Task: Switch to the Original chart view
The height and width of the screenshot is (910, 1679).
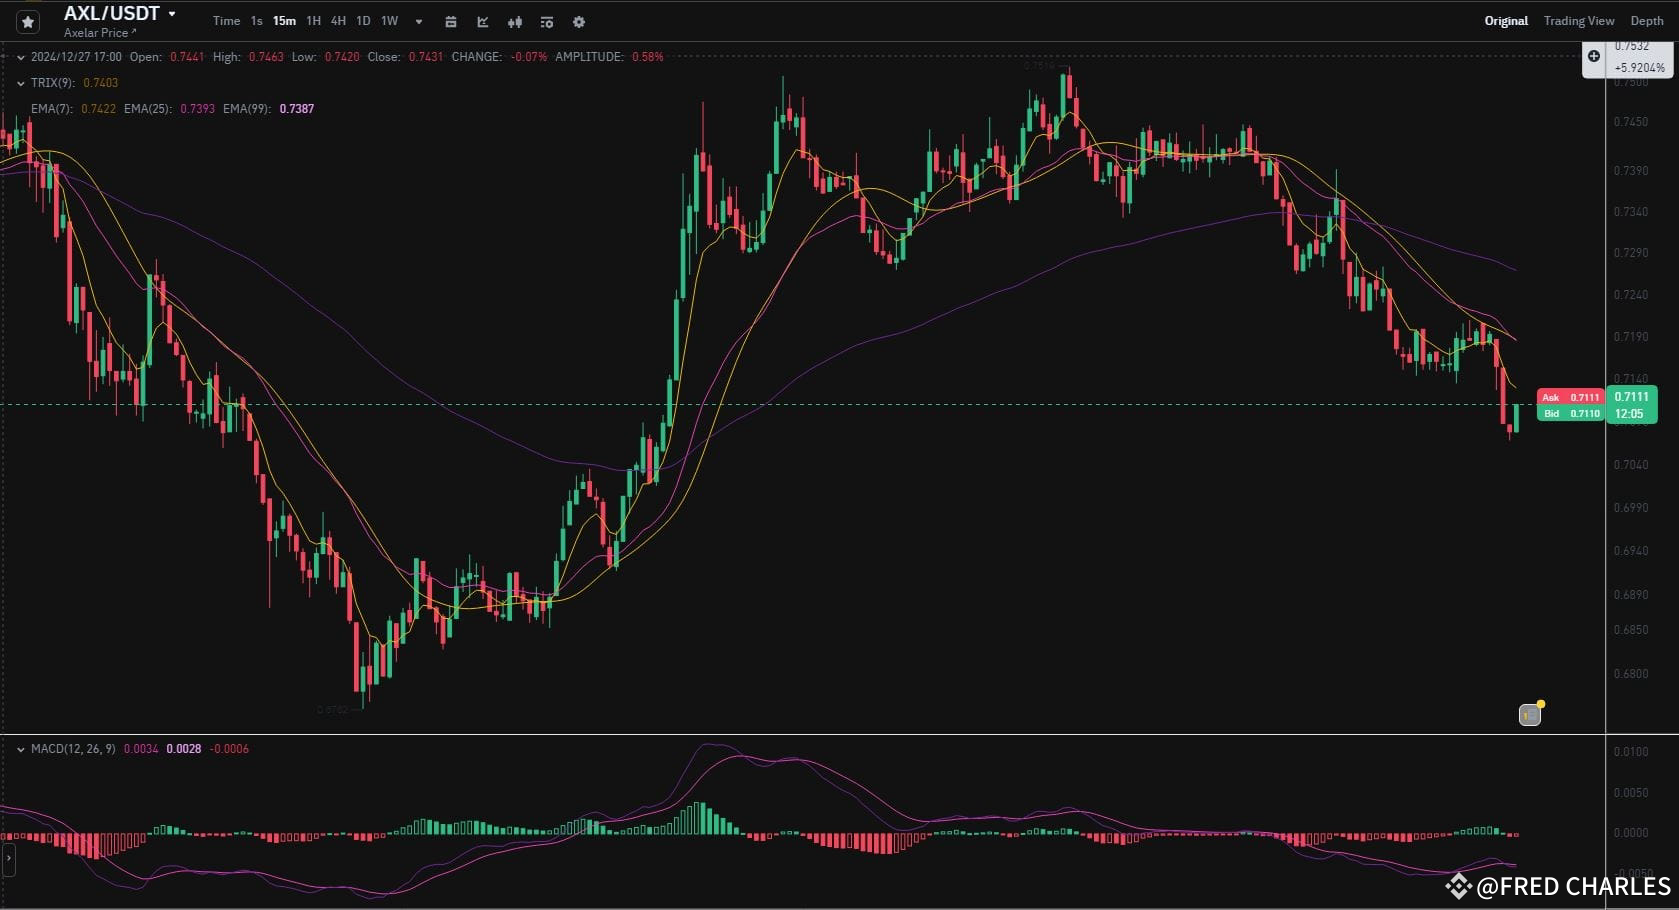Action: pos(1506,21)
